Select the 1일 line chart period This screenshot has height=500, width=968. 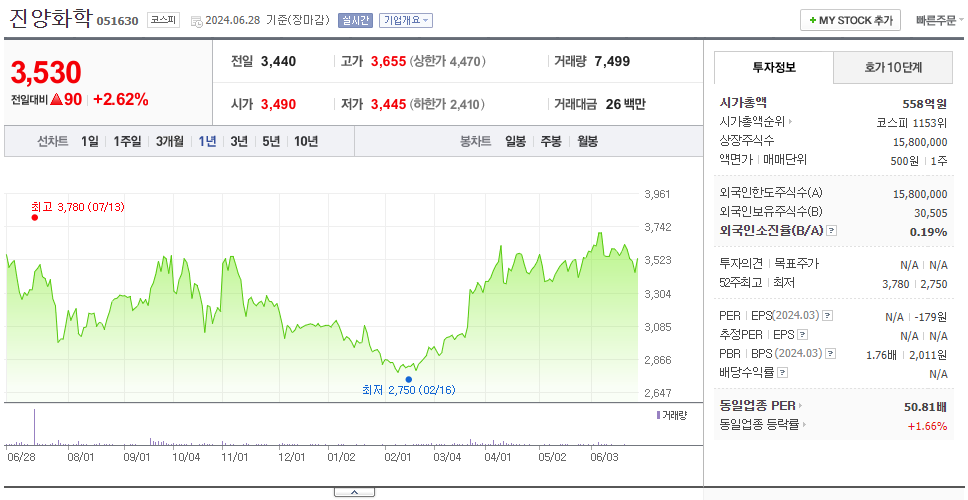pos(90,141)
